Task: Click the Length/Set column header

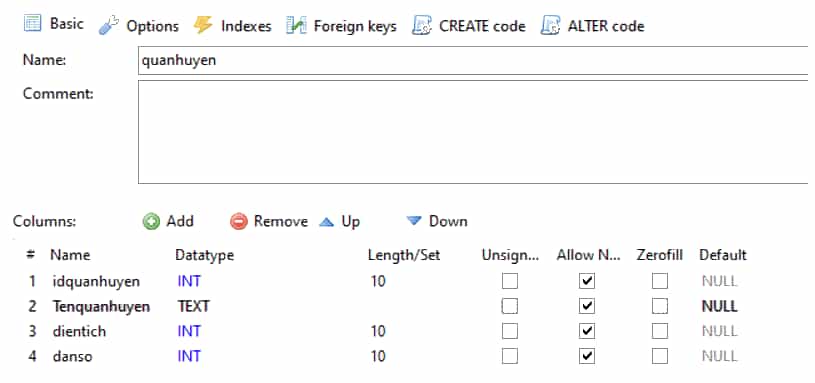Action: tap(404, 255)
